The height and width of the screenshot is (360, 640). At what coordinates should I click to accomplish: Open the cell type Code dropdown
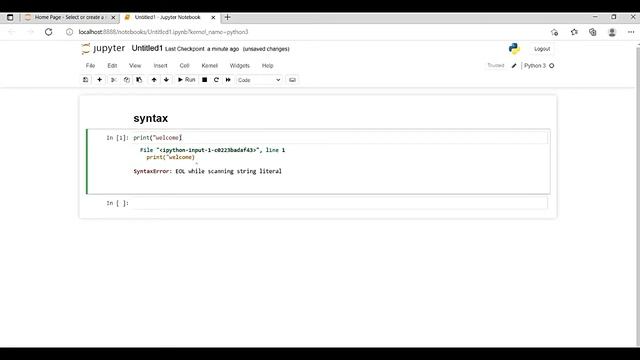259,80
